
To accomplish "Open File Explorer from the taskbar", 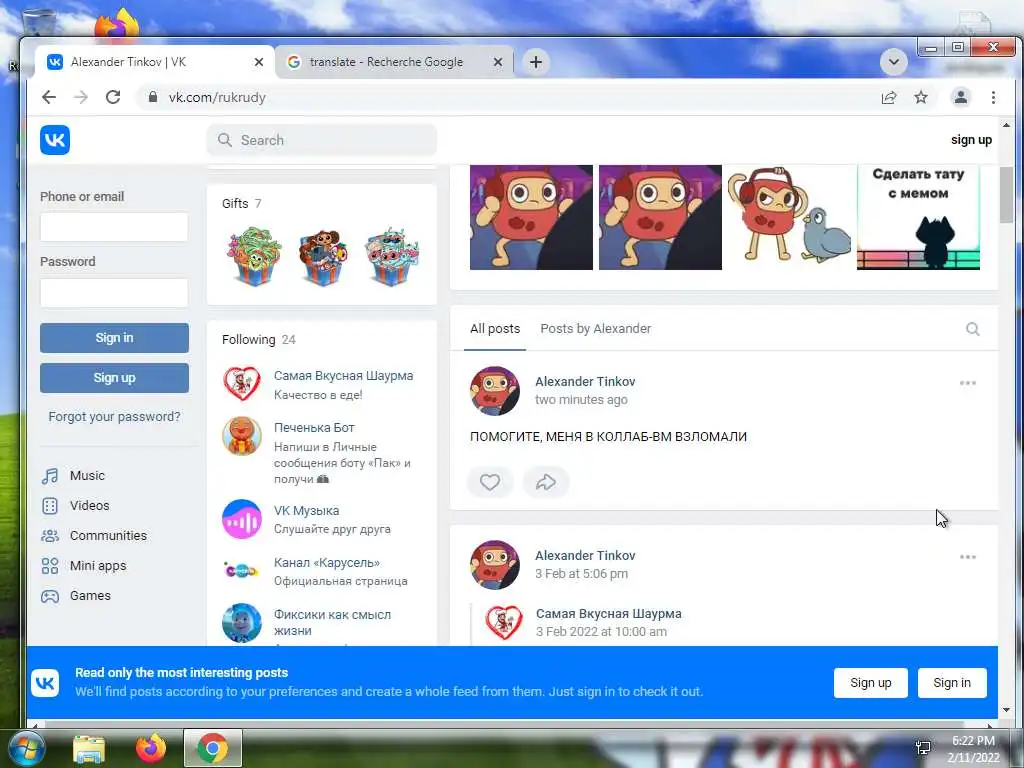I will point(89,749).
